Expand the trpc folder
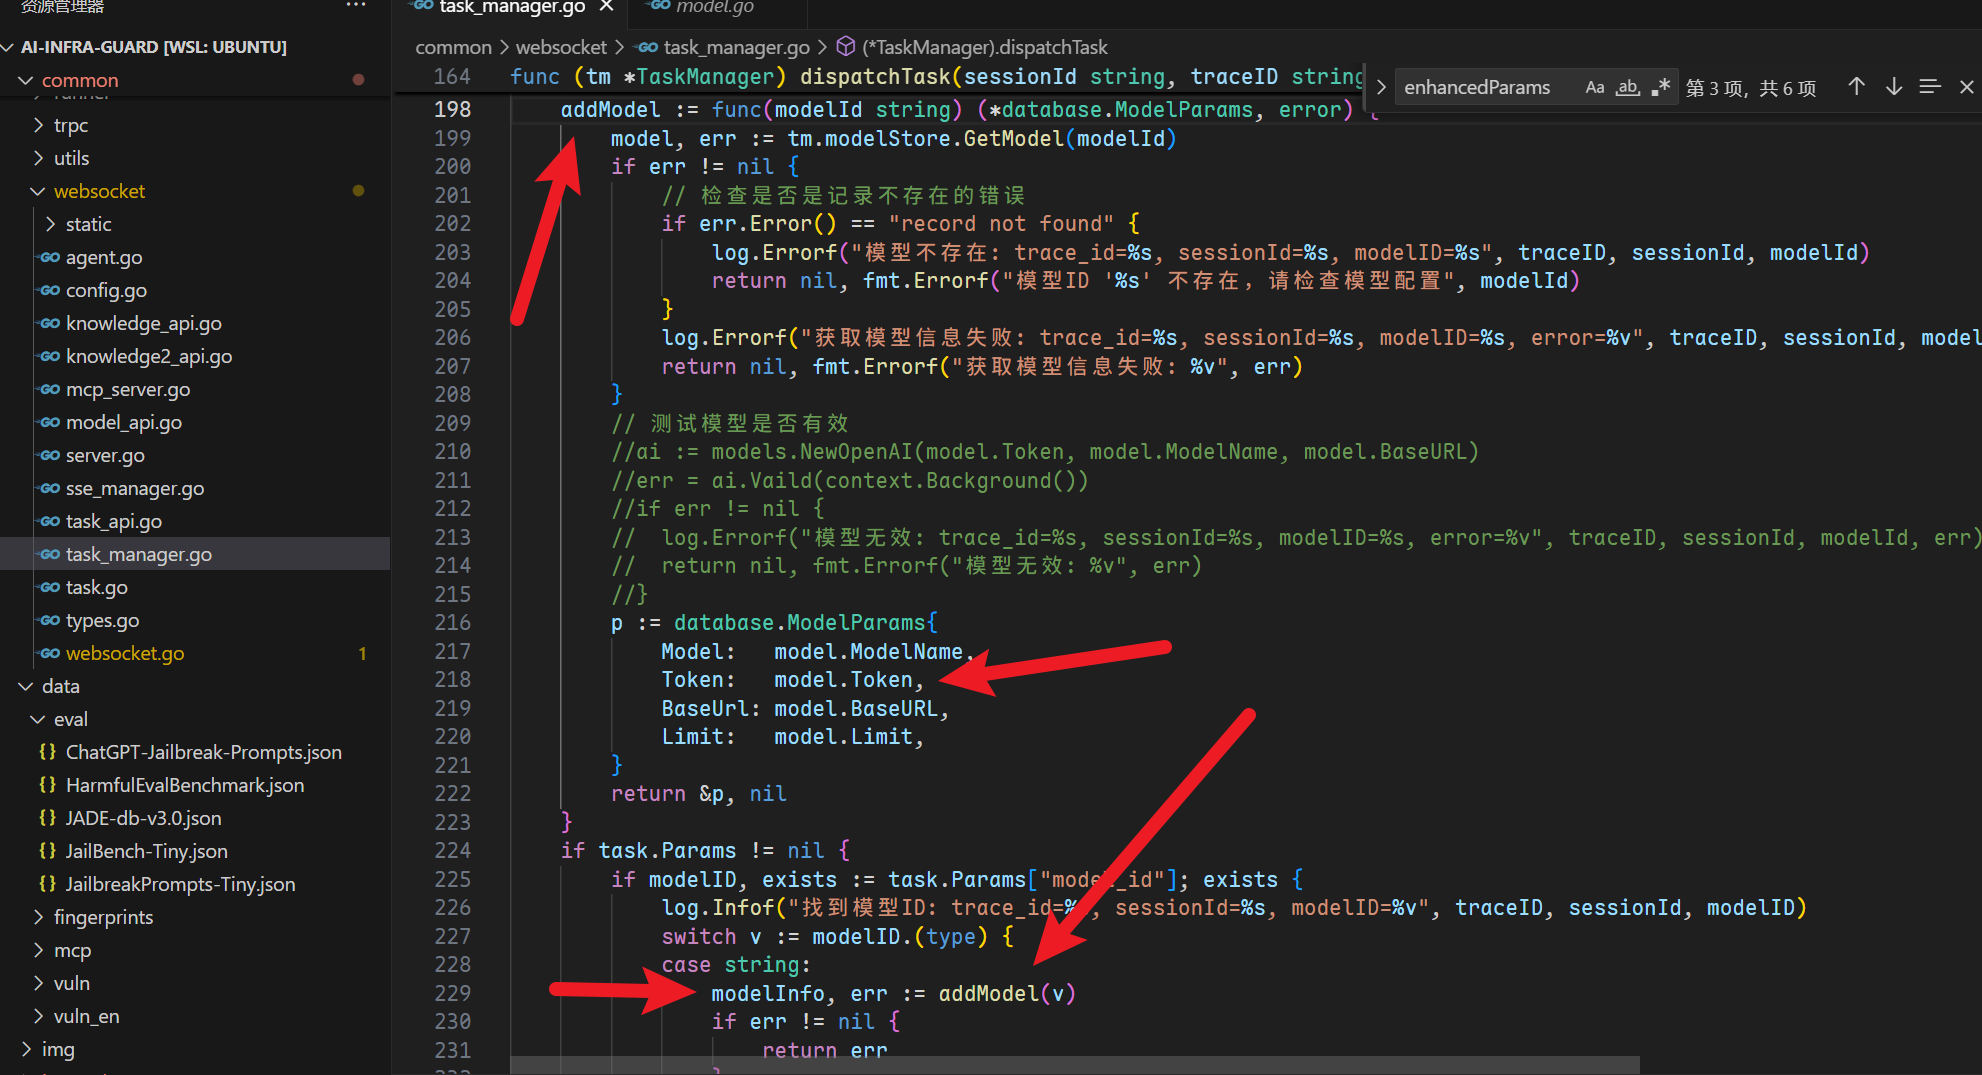1982x1075 pixels. tap(71, 125)
